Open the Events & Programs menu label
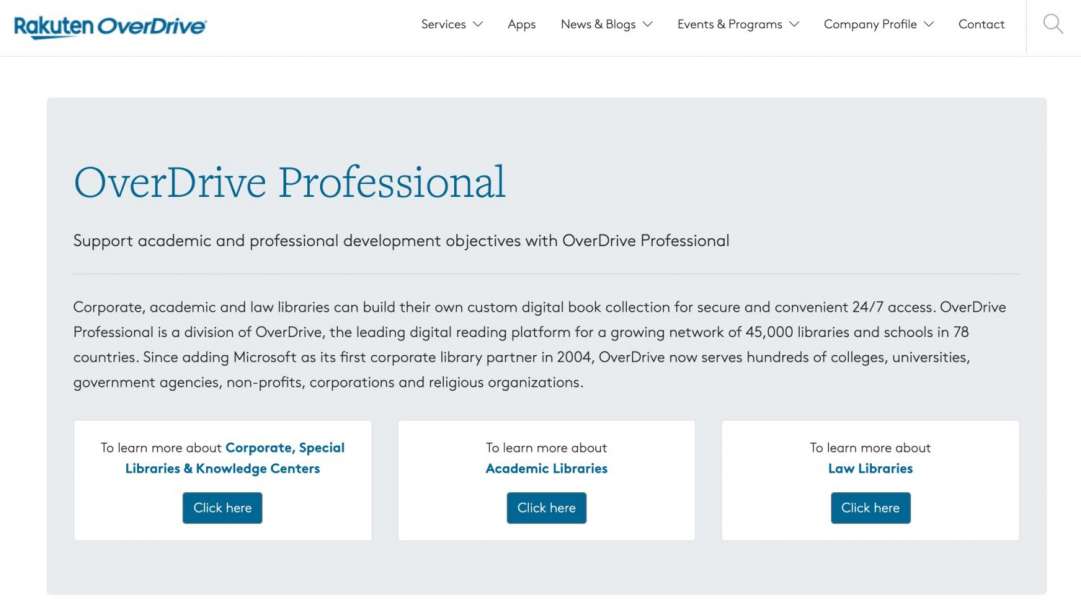The height and width of the screenshot is (614, 1081). pos(729,24)
